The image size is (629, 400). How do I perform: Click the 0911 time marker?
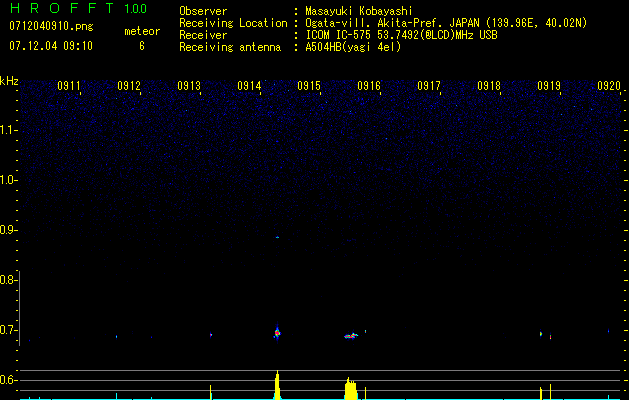click(69, 86)
